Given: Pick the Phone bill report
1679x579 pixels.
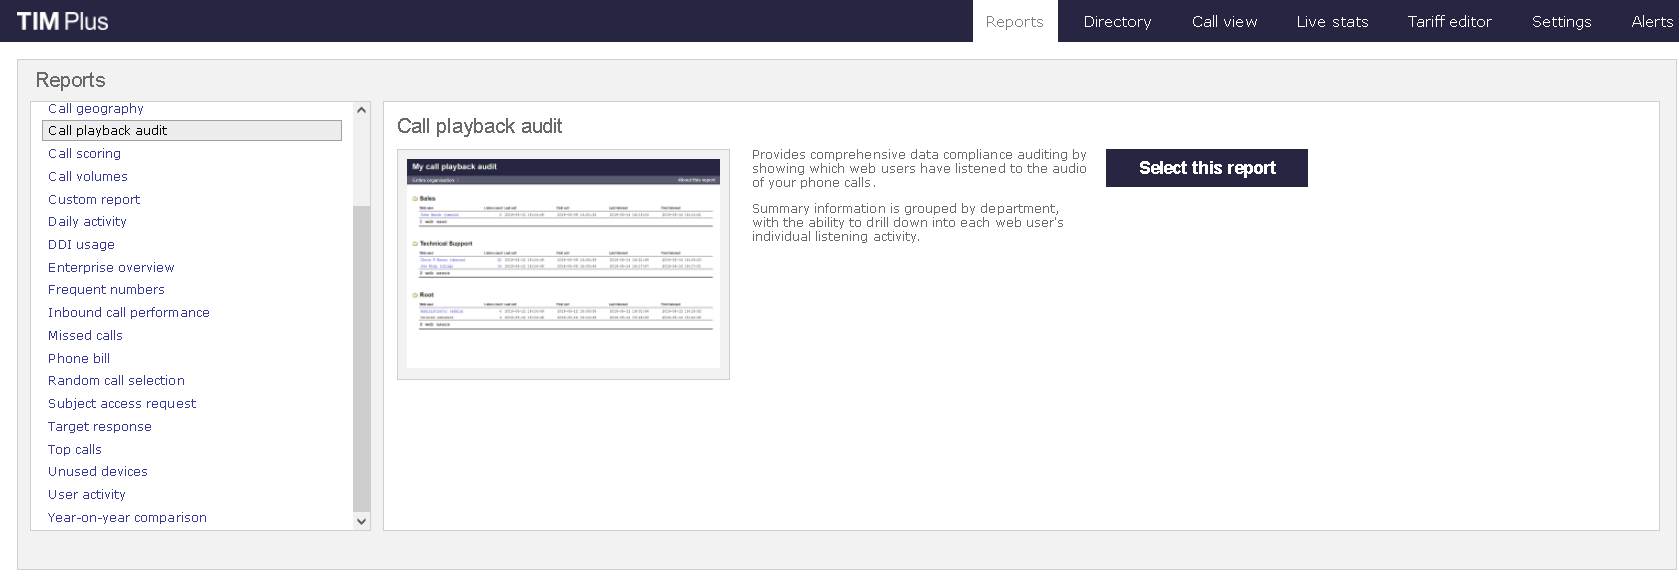Looking at the screenshot, I should [79, 359].
